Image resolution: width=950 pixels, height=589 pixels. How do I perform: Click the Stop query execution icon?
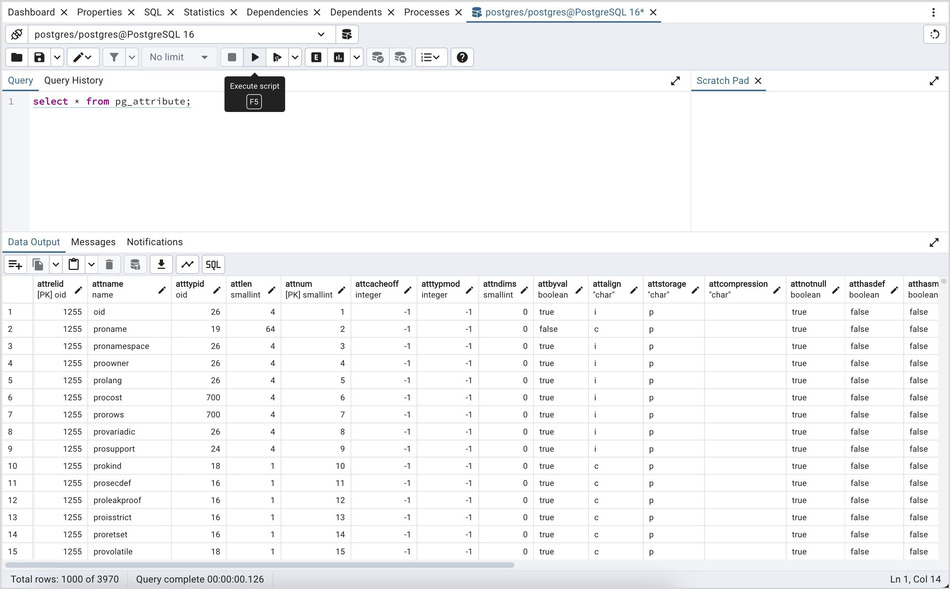tap(232, 57)
